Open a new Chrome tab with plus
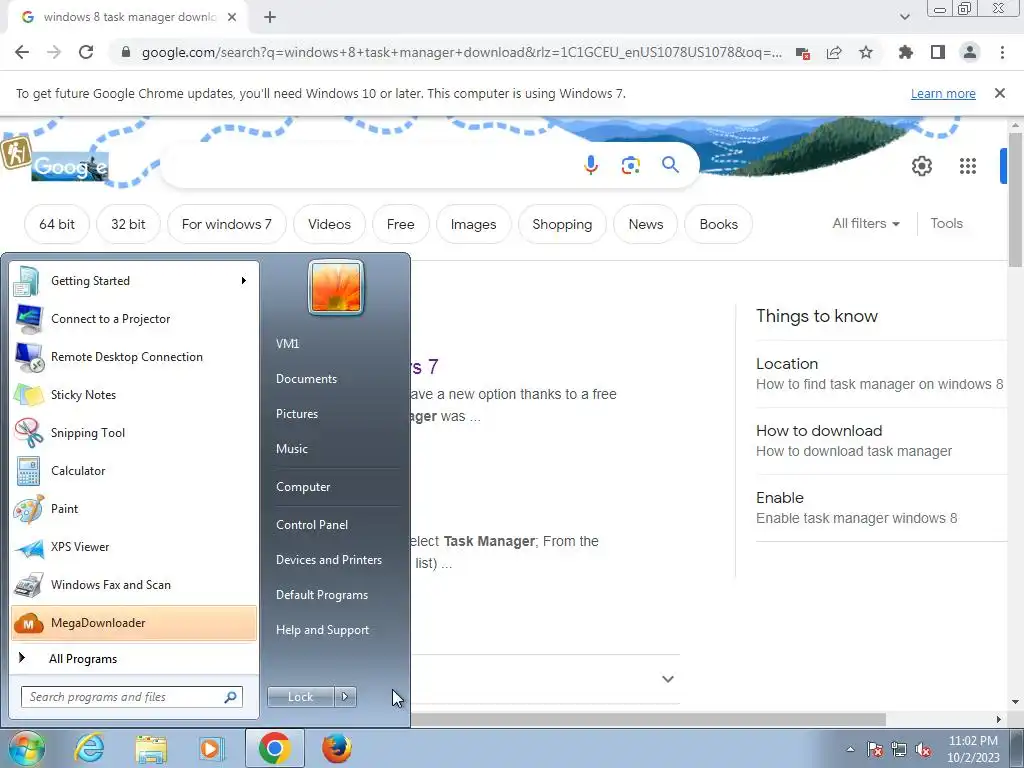The height and width of the screenshot is (768, 1024). (x=270, y=18)
